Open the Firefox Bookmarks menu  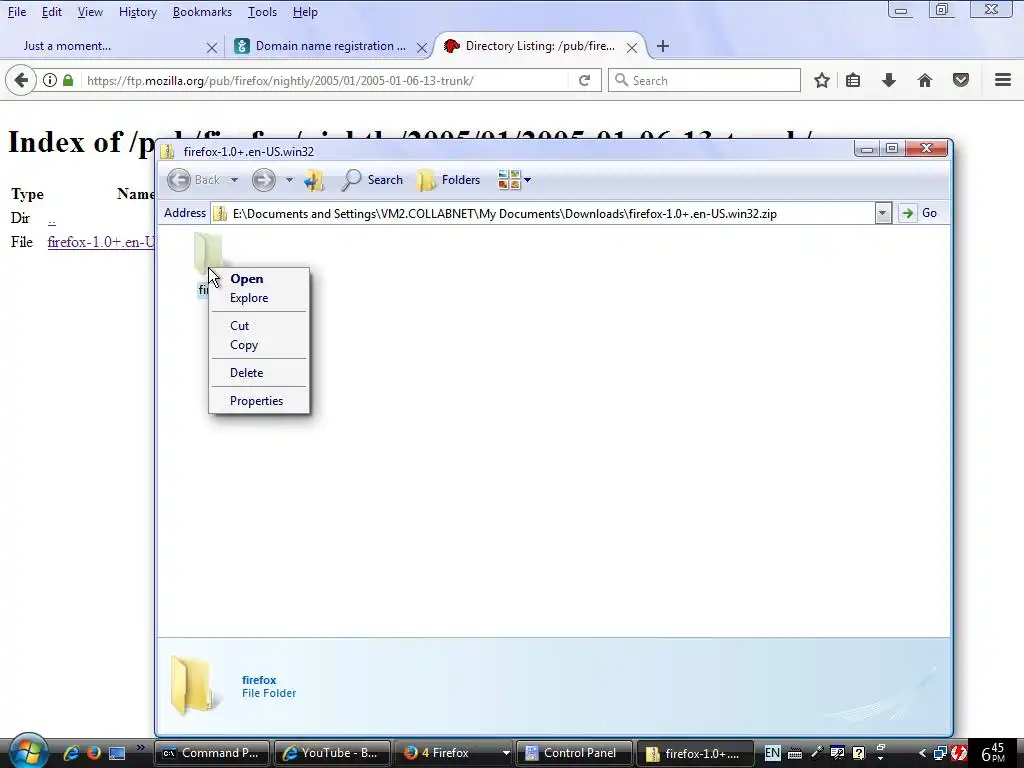(x=202, y=12)
